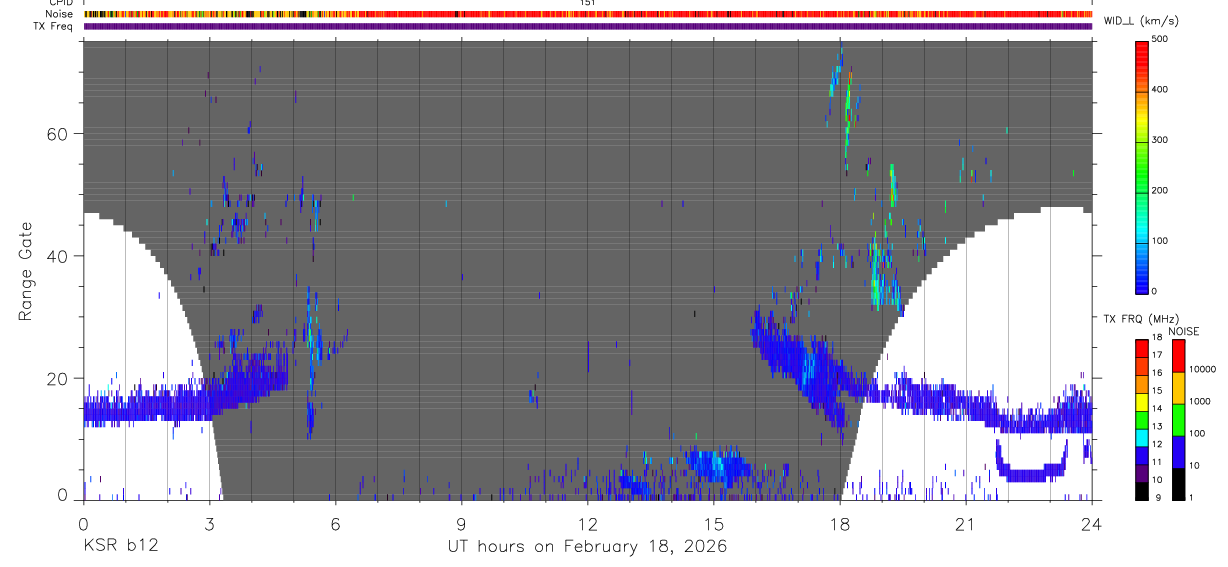Click the WID (km/s) color scale bar

click(1142, 165)
